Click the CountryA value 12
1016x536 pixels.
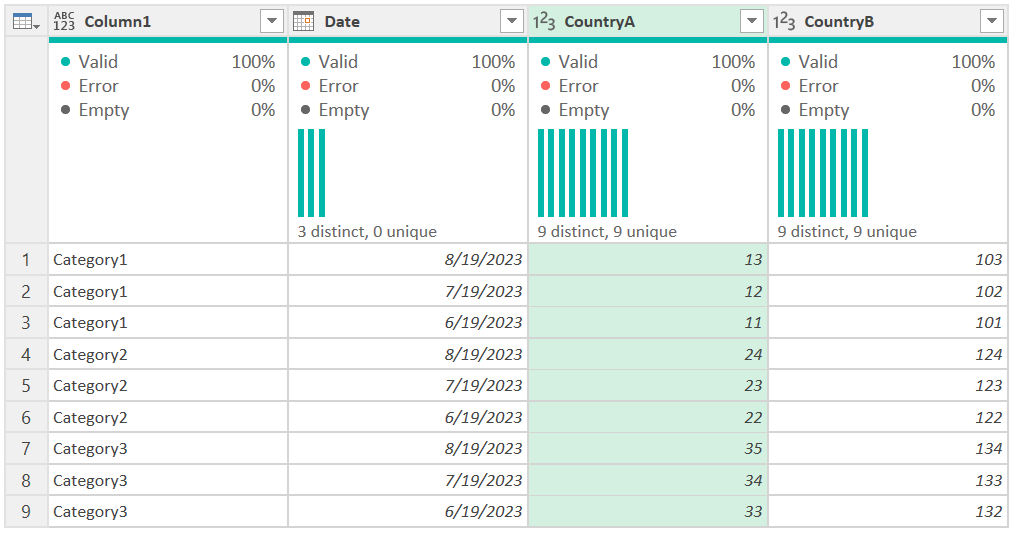point(648,292)
